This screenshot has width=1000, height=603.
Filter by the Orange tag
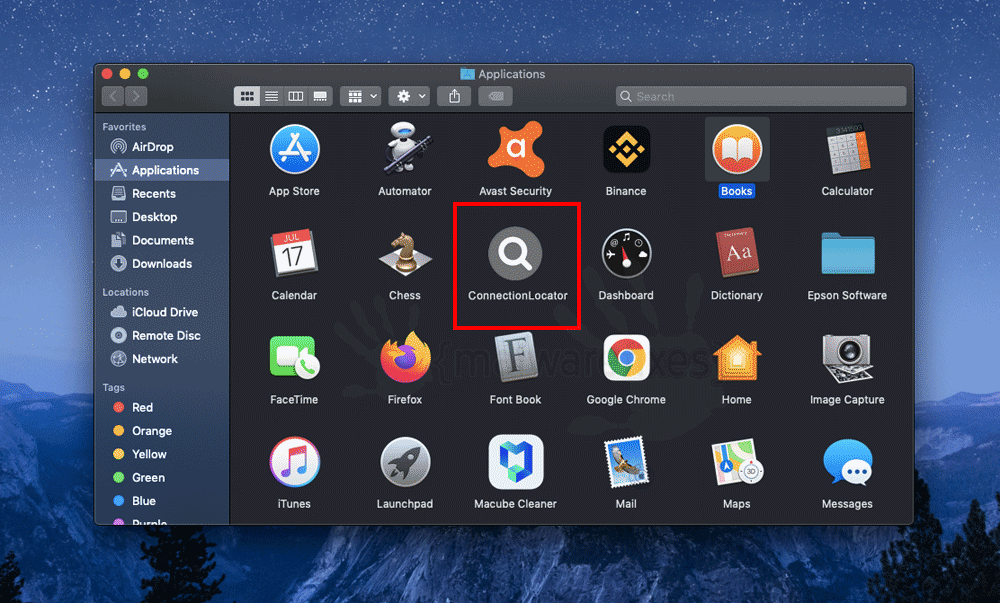coord(162,431)
